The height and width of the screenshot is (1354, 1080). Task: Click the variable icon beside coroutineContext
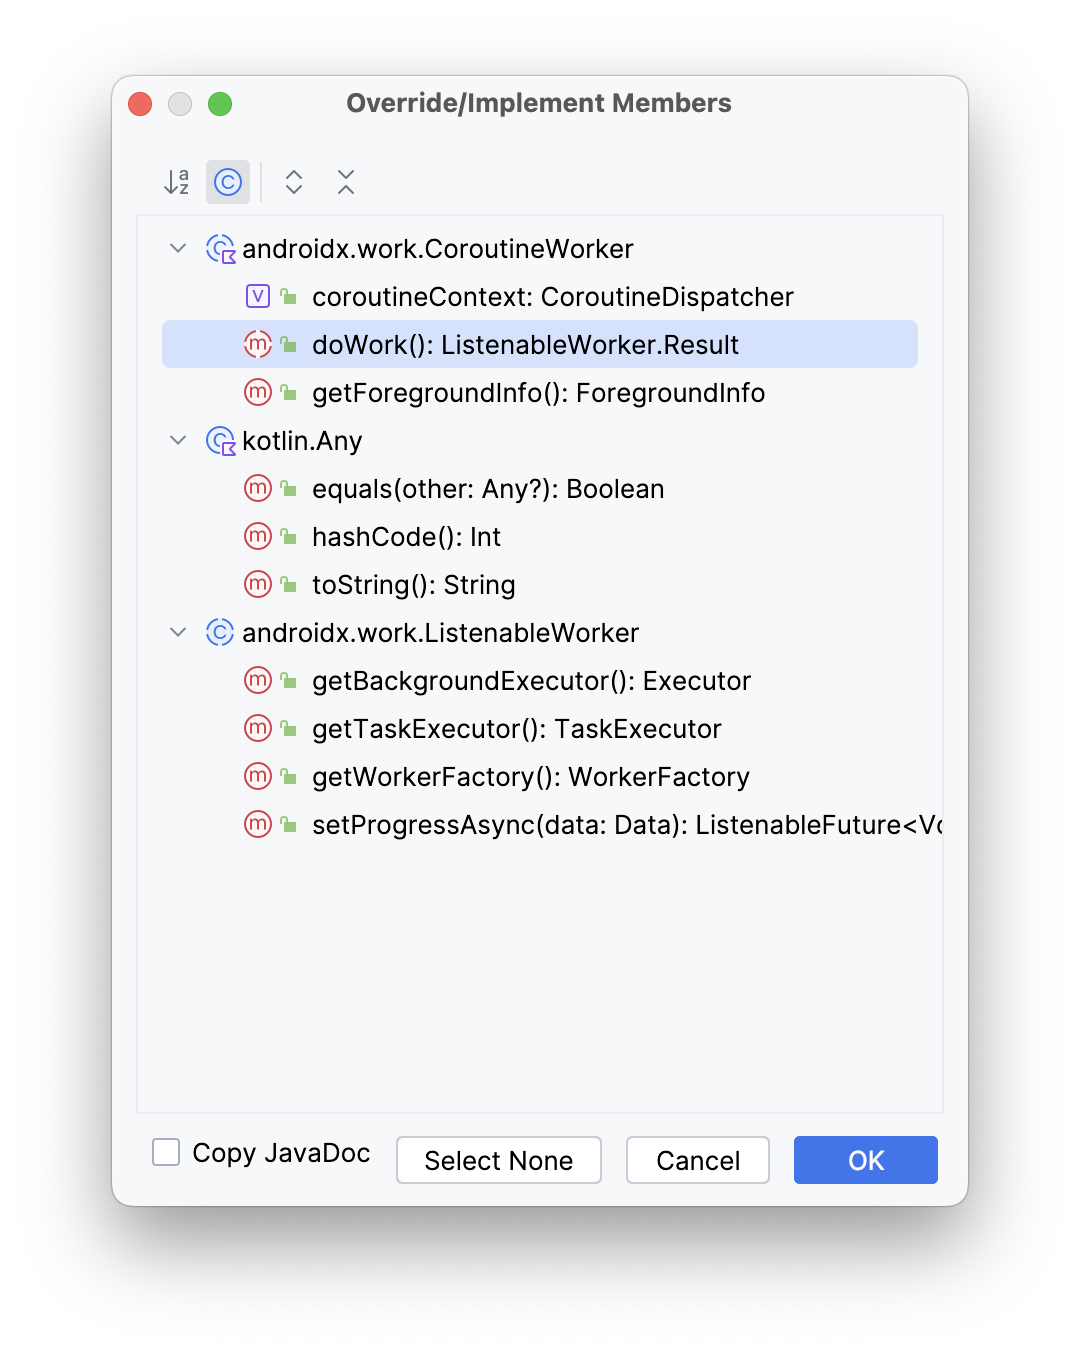click(x=257, y=296)
